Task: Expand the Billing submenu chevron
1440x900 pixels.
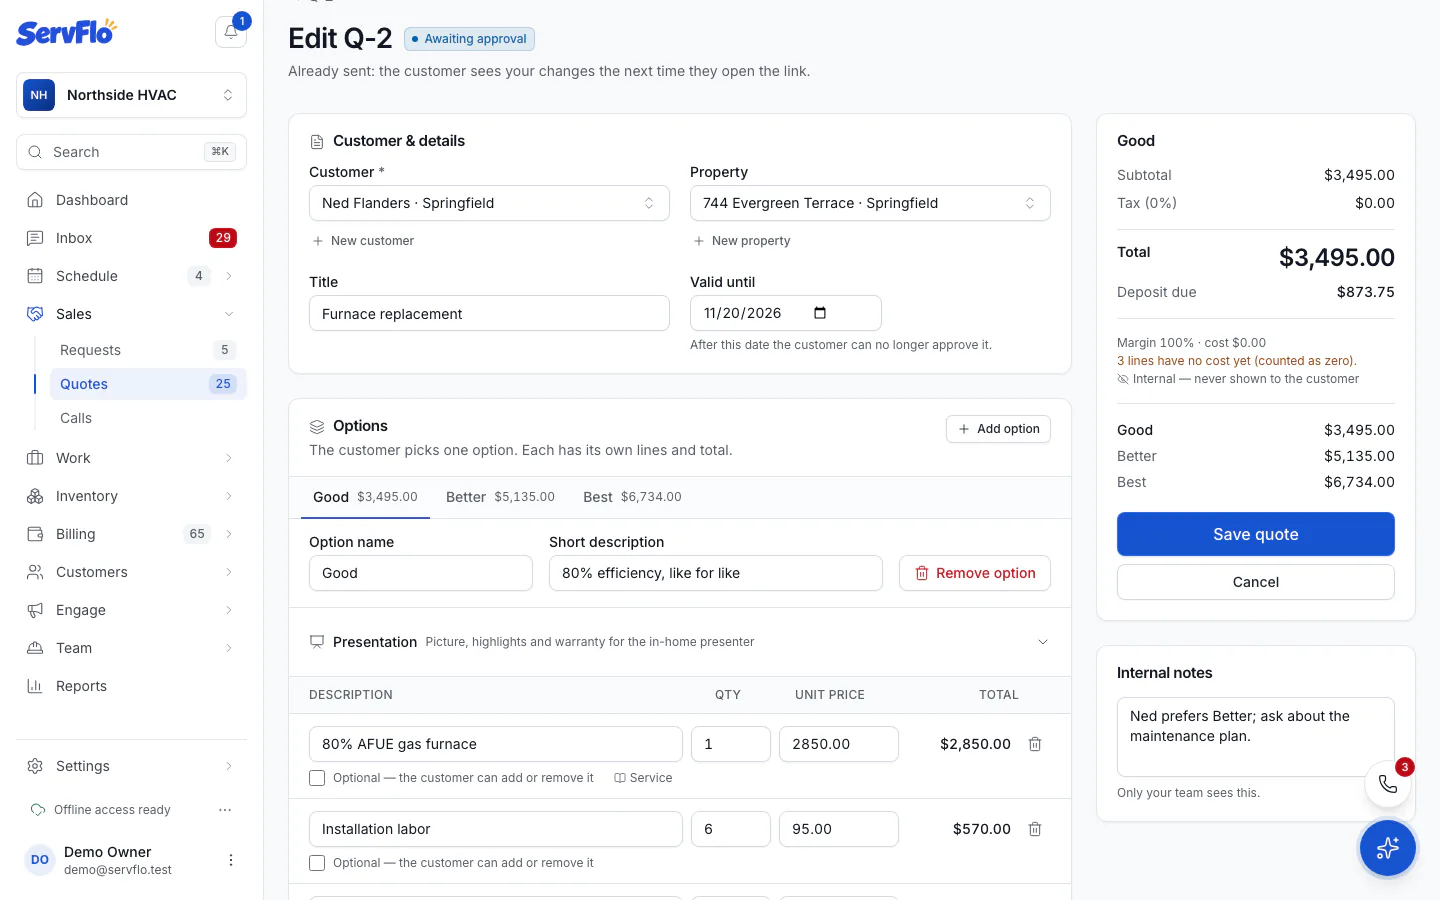Action: click(229, 534)
